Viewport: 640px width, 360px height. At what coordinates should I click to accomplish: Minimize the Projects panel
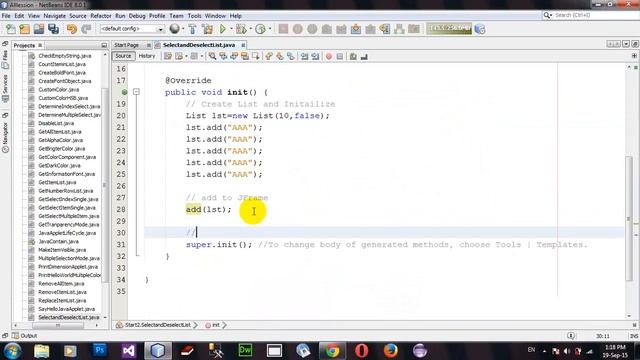[x=104, y=45]
